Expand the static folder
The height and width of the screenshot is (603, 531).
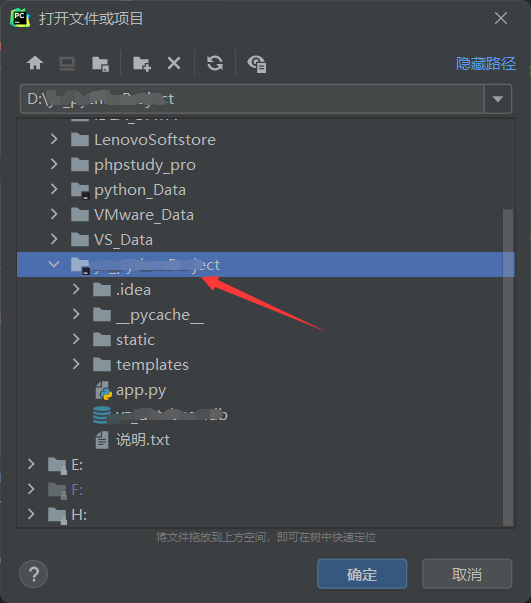[x=76, y=339]
